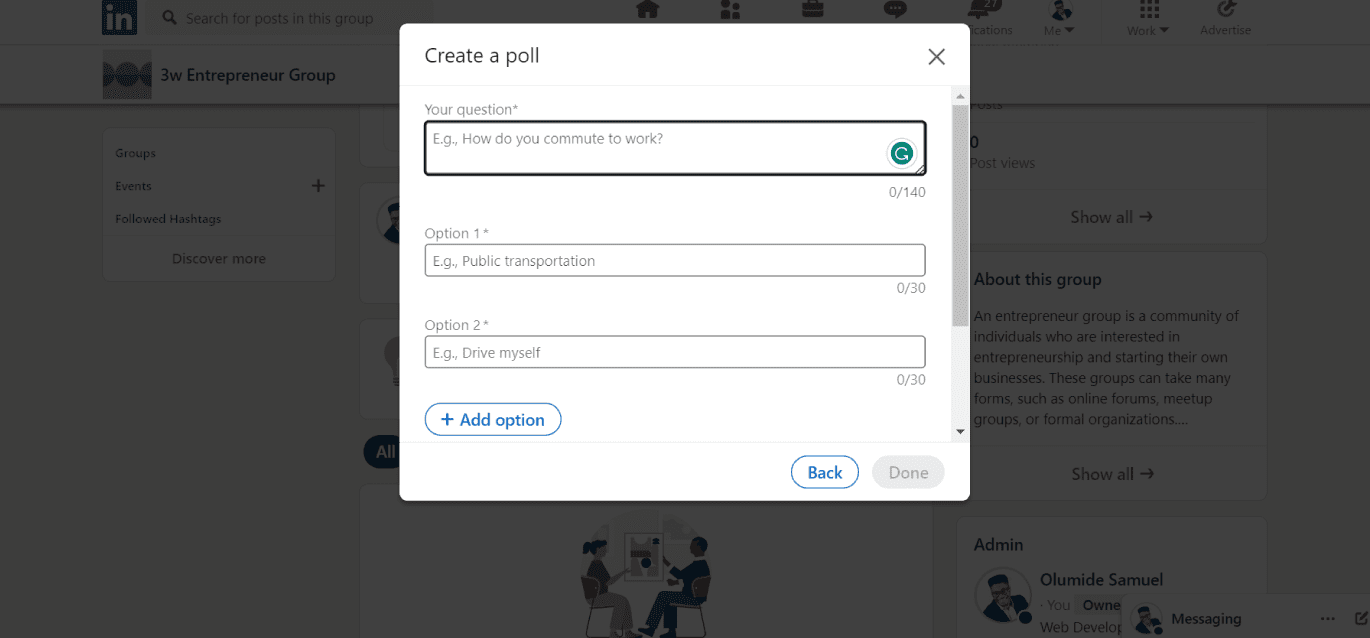
Task: Click the Back button in poll dialog
Action: [824, 473]
